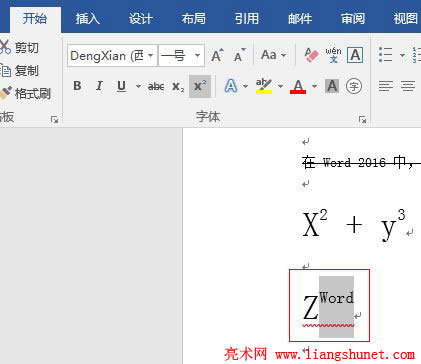421x364 pixels.
Task: Expand the underline style dropdown arrow
Action: 138,86
